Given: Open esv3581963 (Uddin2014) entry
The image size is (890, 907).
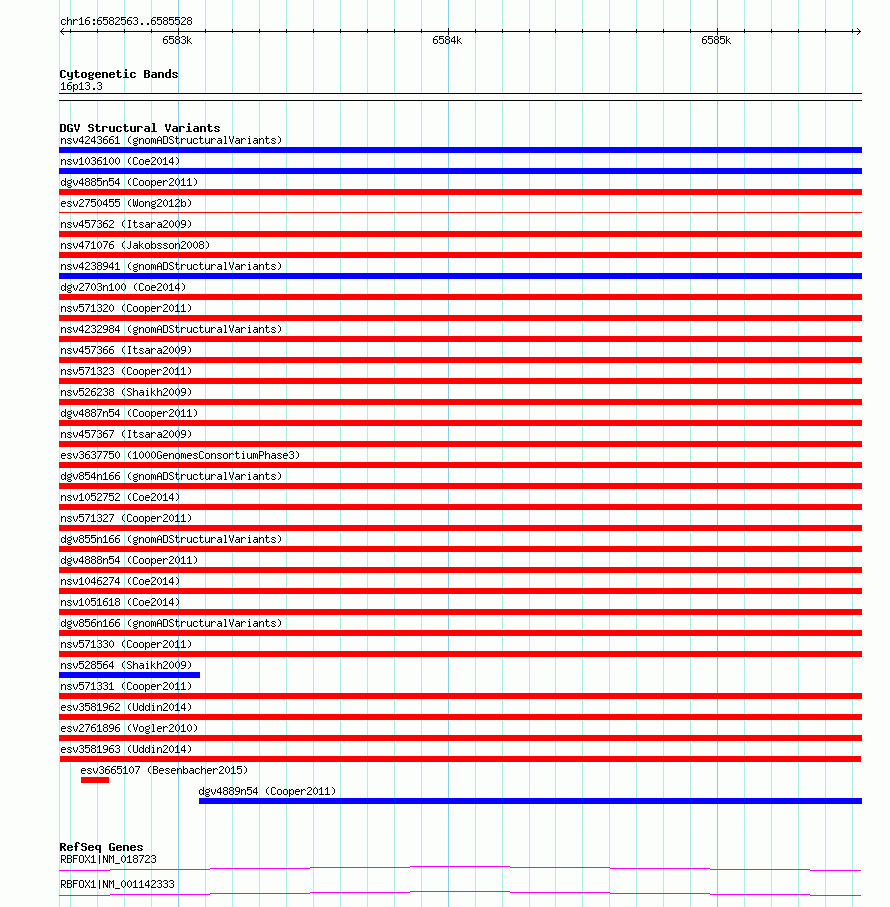Looking at the screenshot, I should pyautogui.click(x=125, y=750).
